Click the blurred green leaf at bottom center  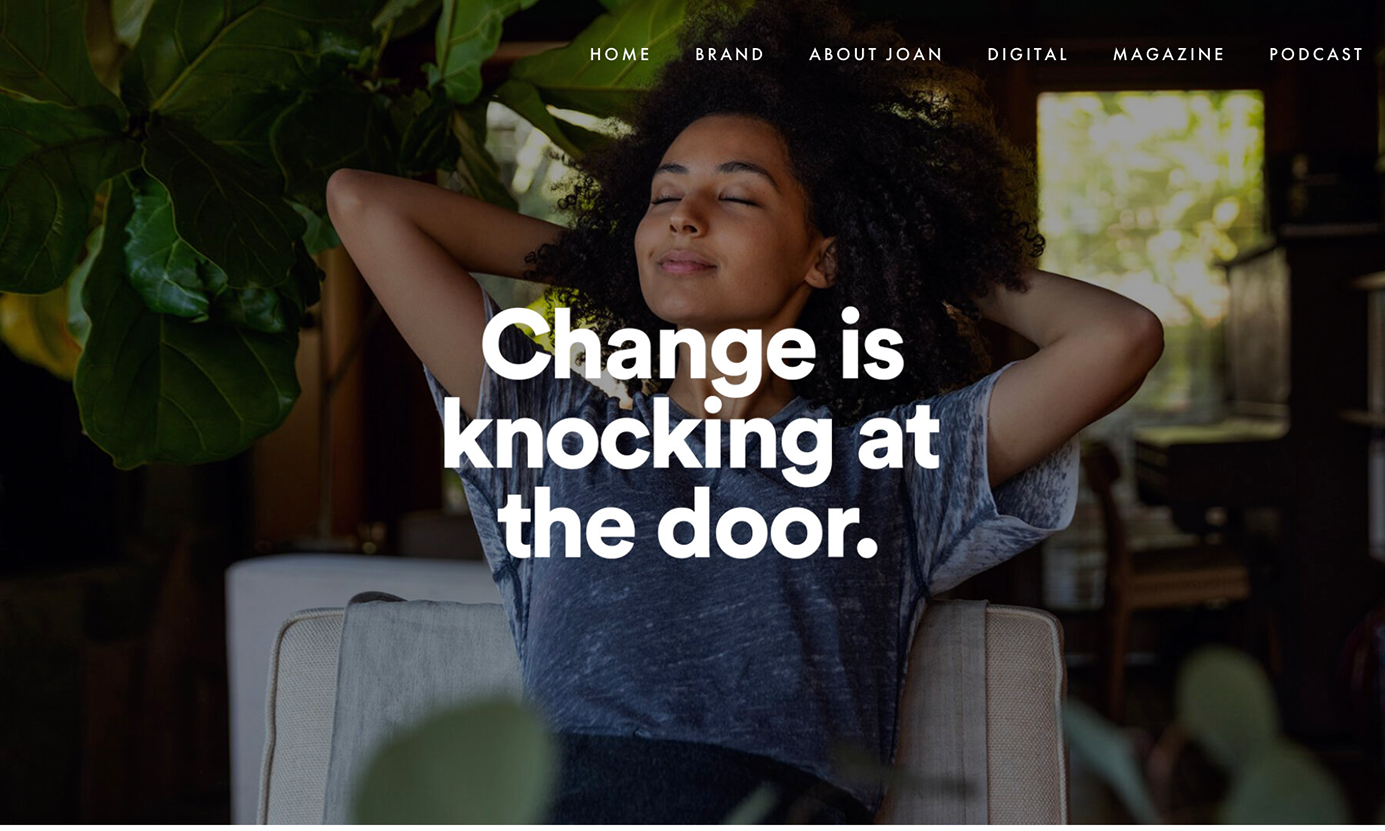[455, 765]
